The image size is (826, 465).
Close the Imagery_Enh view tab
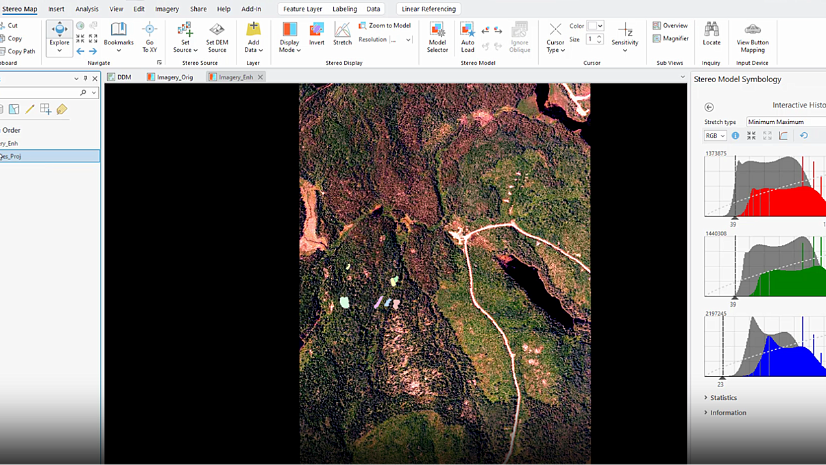pyautogui.click(x=260, y=77)
